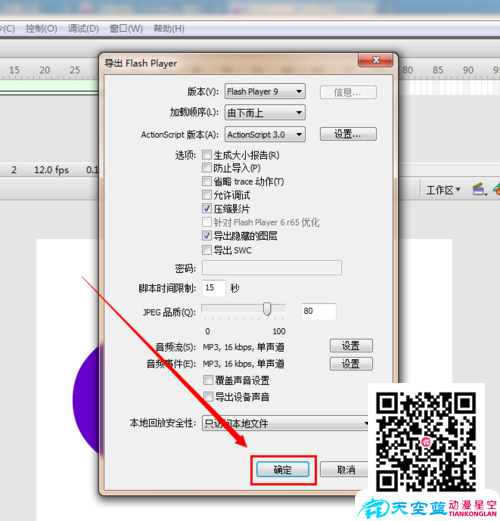Screen dimensions: 500x521
Task: Open the 帮助(H) menu
Action: pyautogui.click(x=169, y=29)
